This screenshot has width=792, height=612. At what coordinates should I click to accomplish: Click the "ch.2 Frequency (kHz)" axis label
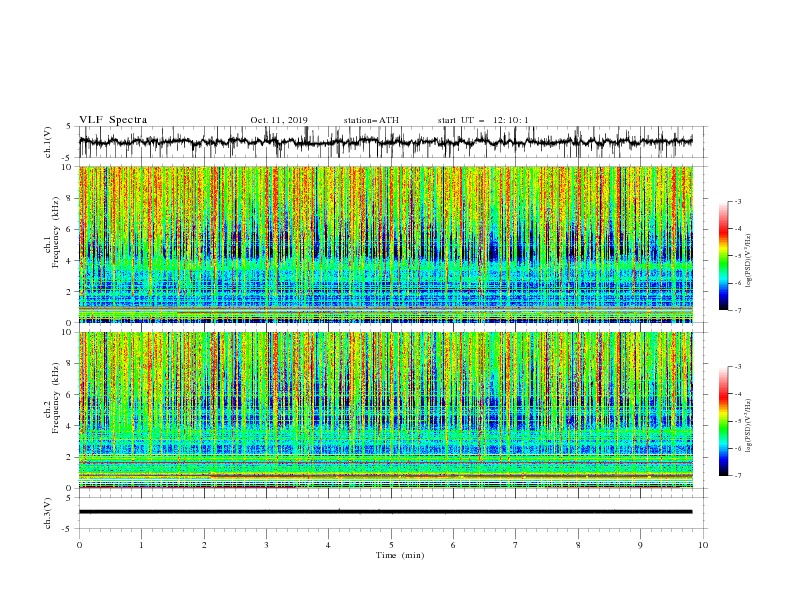point(52,397)
